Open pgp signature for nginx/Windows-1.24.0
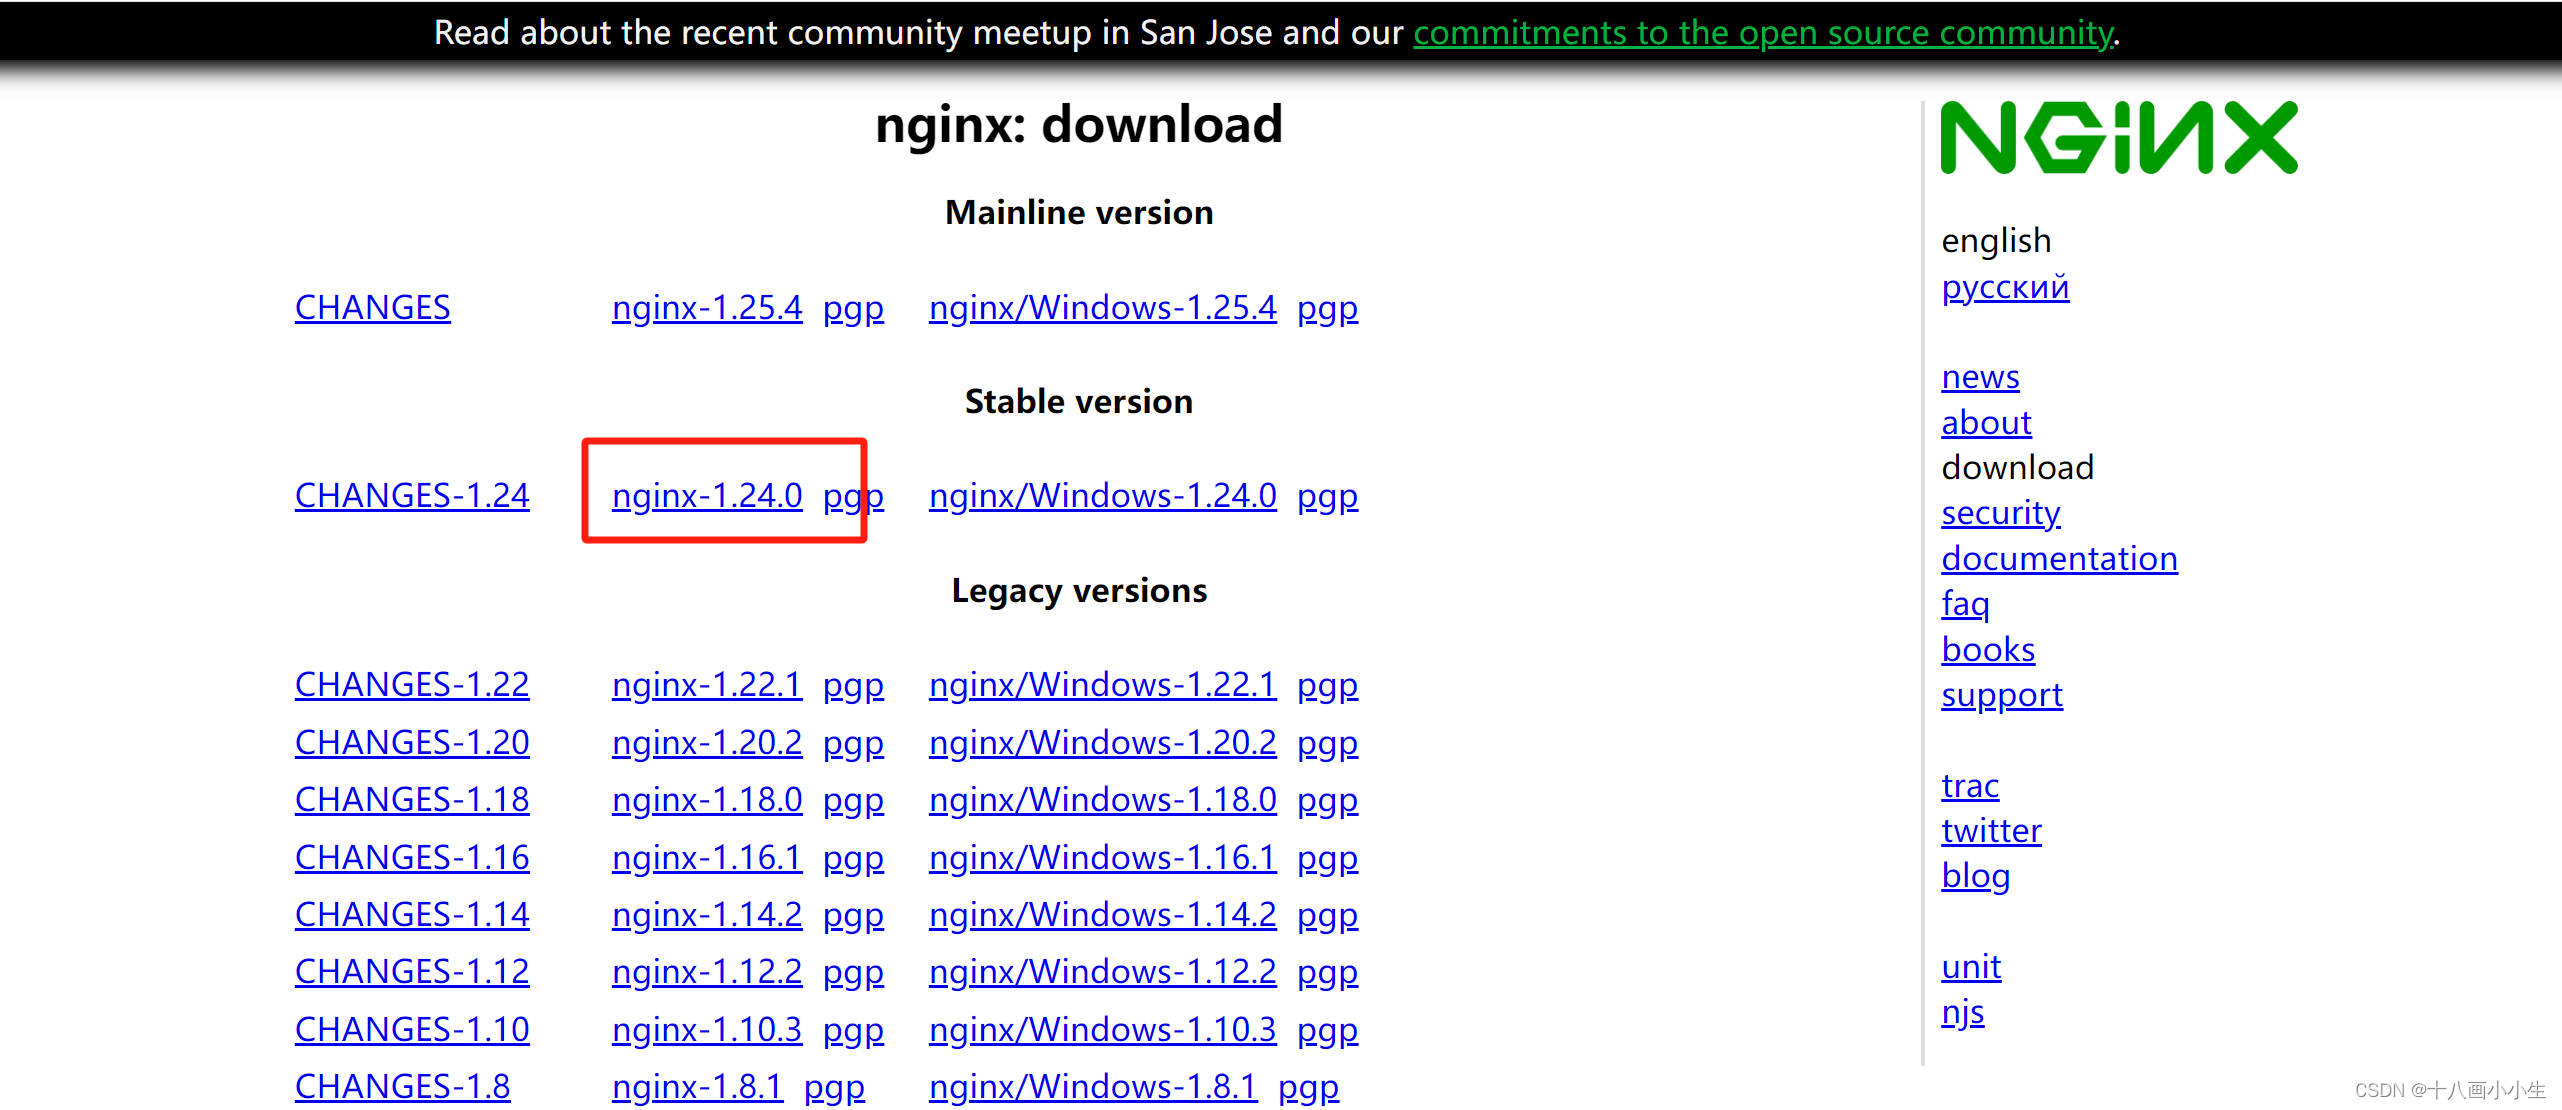2562x1110 pixels. point(1327,496)
